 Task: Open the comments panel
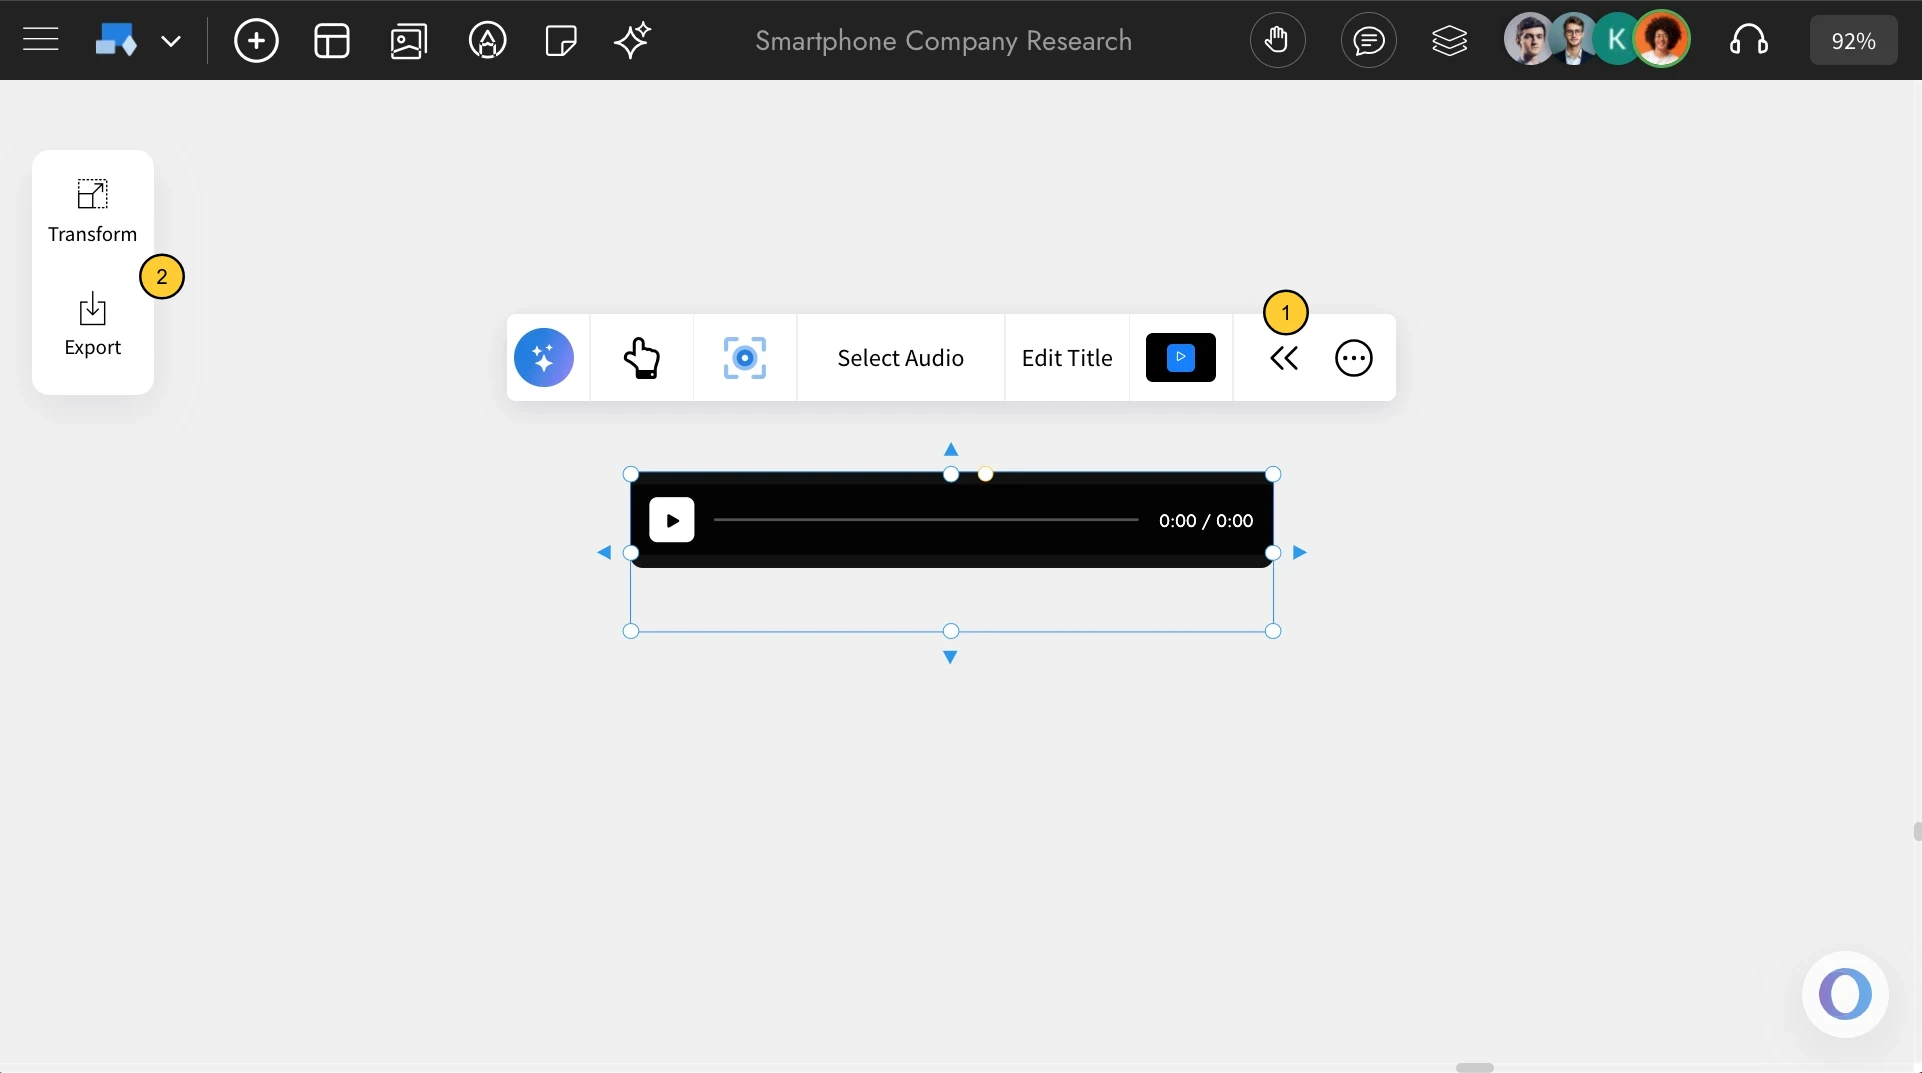coord(1368,40)
